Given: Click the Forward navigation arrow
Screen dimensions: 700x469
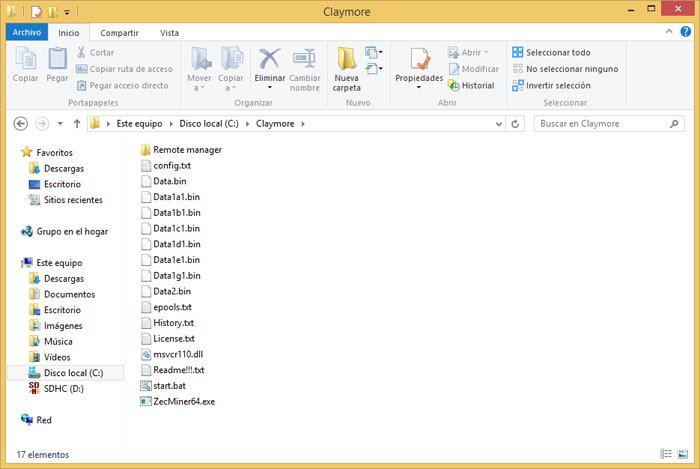Looking at the screenshot, I should click(x=42, y=124).
